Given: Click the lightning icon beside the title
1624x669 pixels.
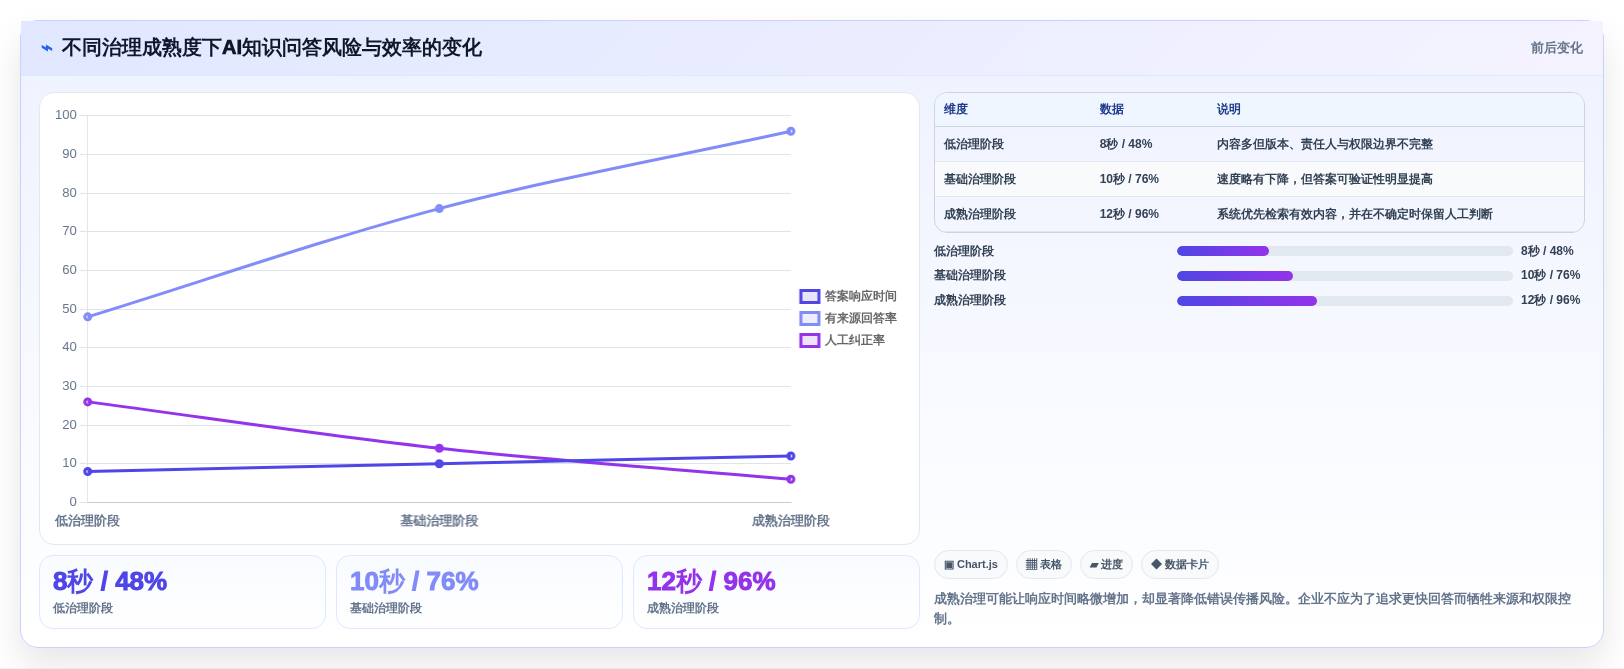Looking at the screenshot, I should (46, 48).
